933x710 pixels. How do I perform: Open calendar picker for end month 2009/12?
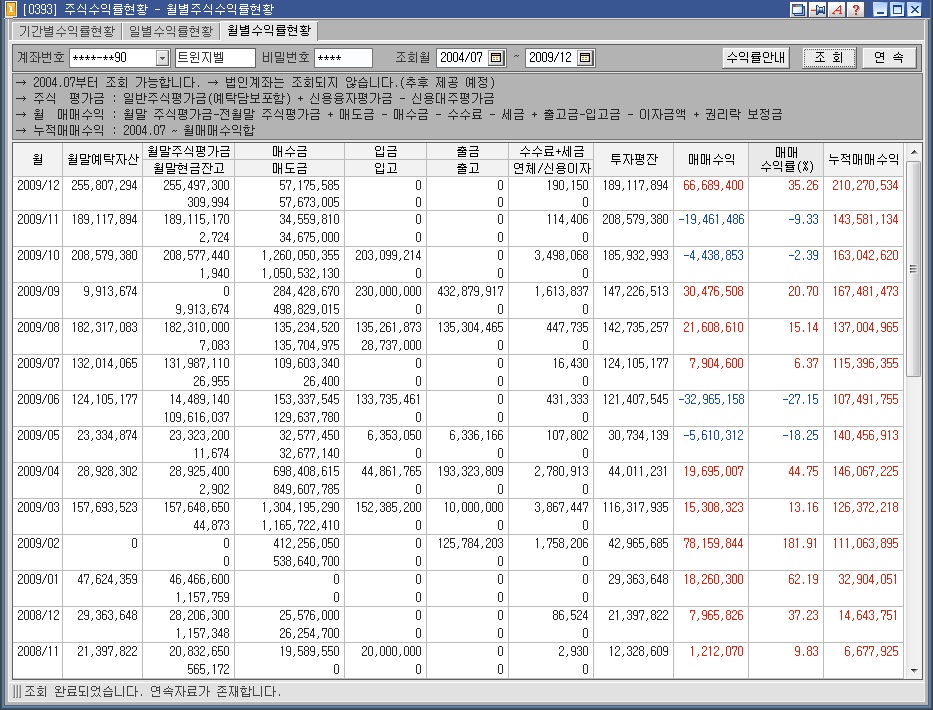(x=585, y=58)
